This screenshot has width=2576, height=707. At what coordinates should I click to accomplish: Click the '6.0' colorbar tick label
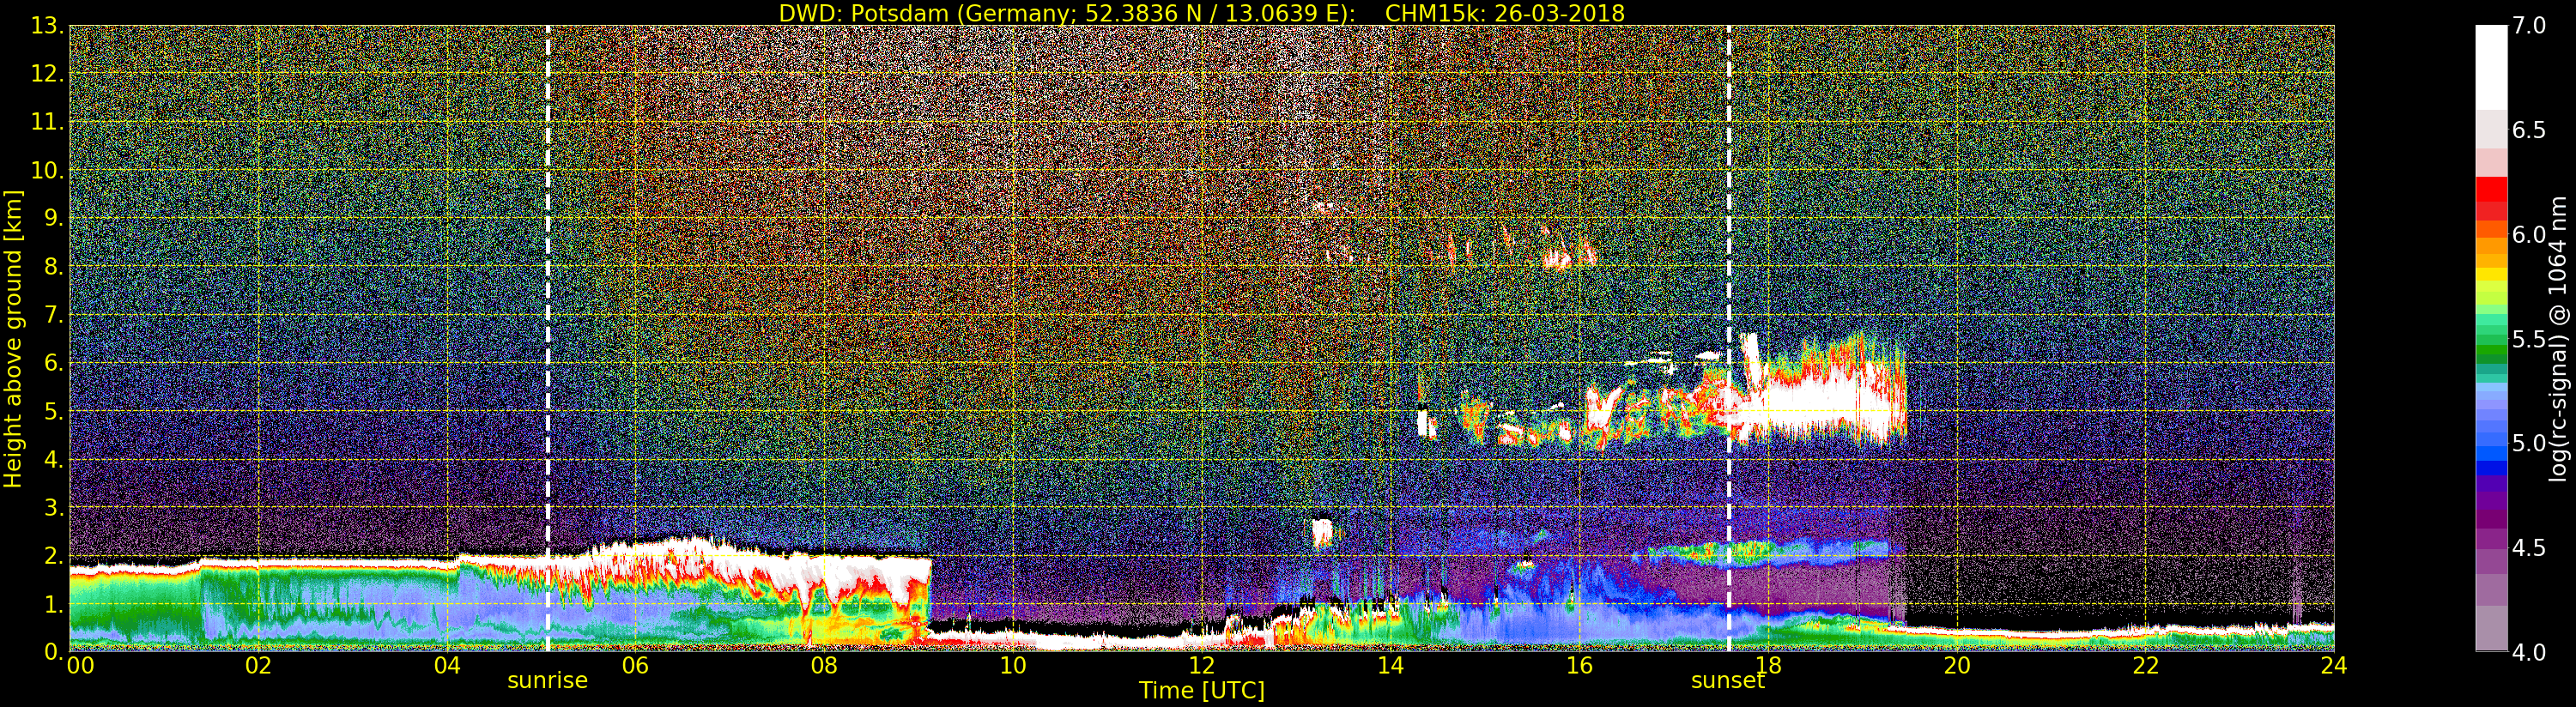pos(2529,234)
